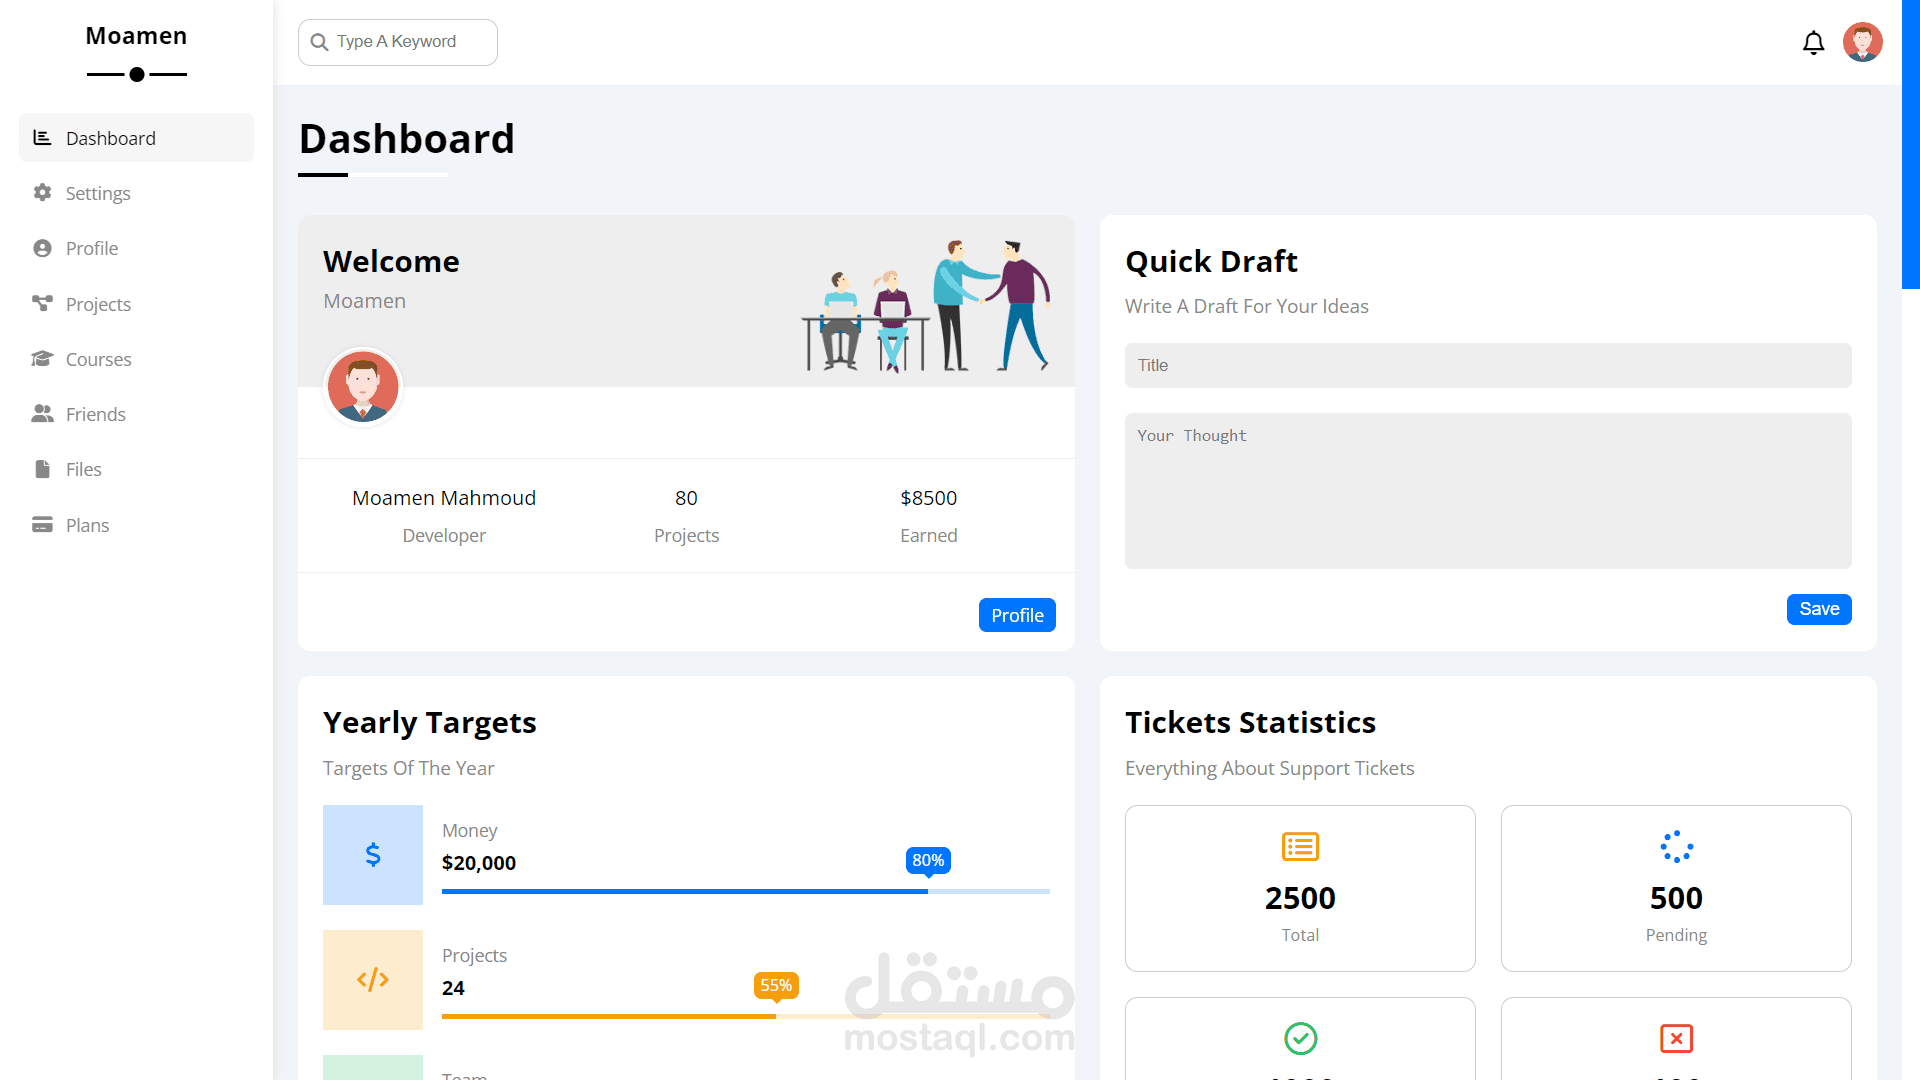The height and width of the screenshot is (1080, 1920).
Task: Click the Projects target value 24
Action: tap(453, 988)
